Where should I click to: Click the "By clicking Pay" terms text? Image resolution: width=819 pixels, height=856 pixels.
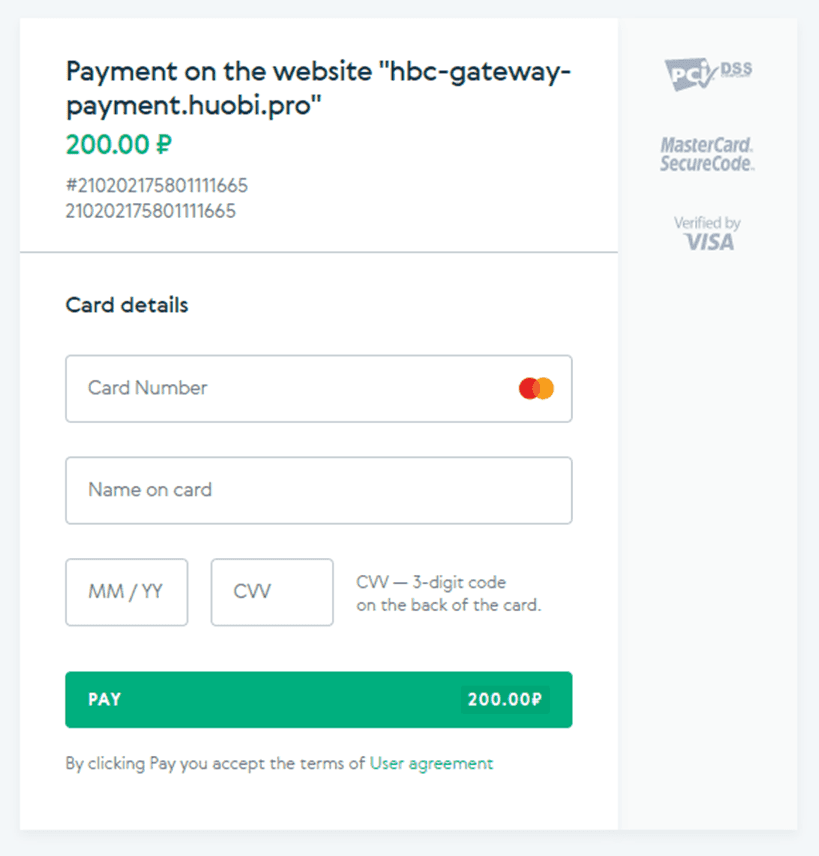215,763
